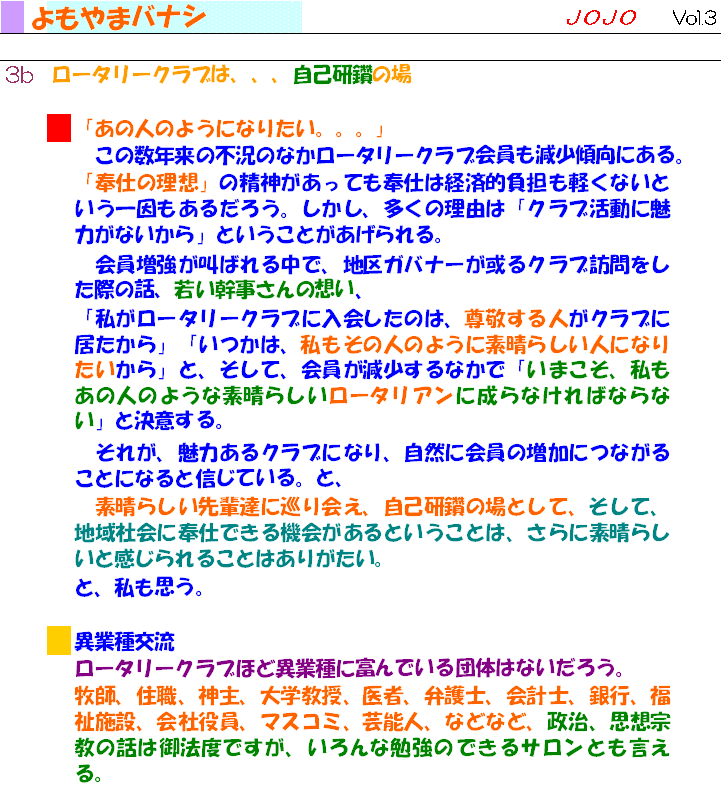The height and width of the screenshot is (791, 723).
Task: Click the teal line starting 地域社会に奉仕できる
Action: (372, 533)
